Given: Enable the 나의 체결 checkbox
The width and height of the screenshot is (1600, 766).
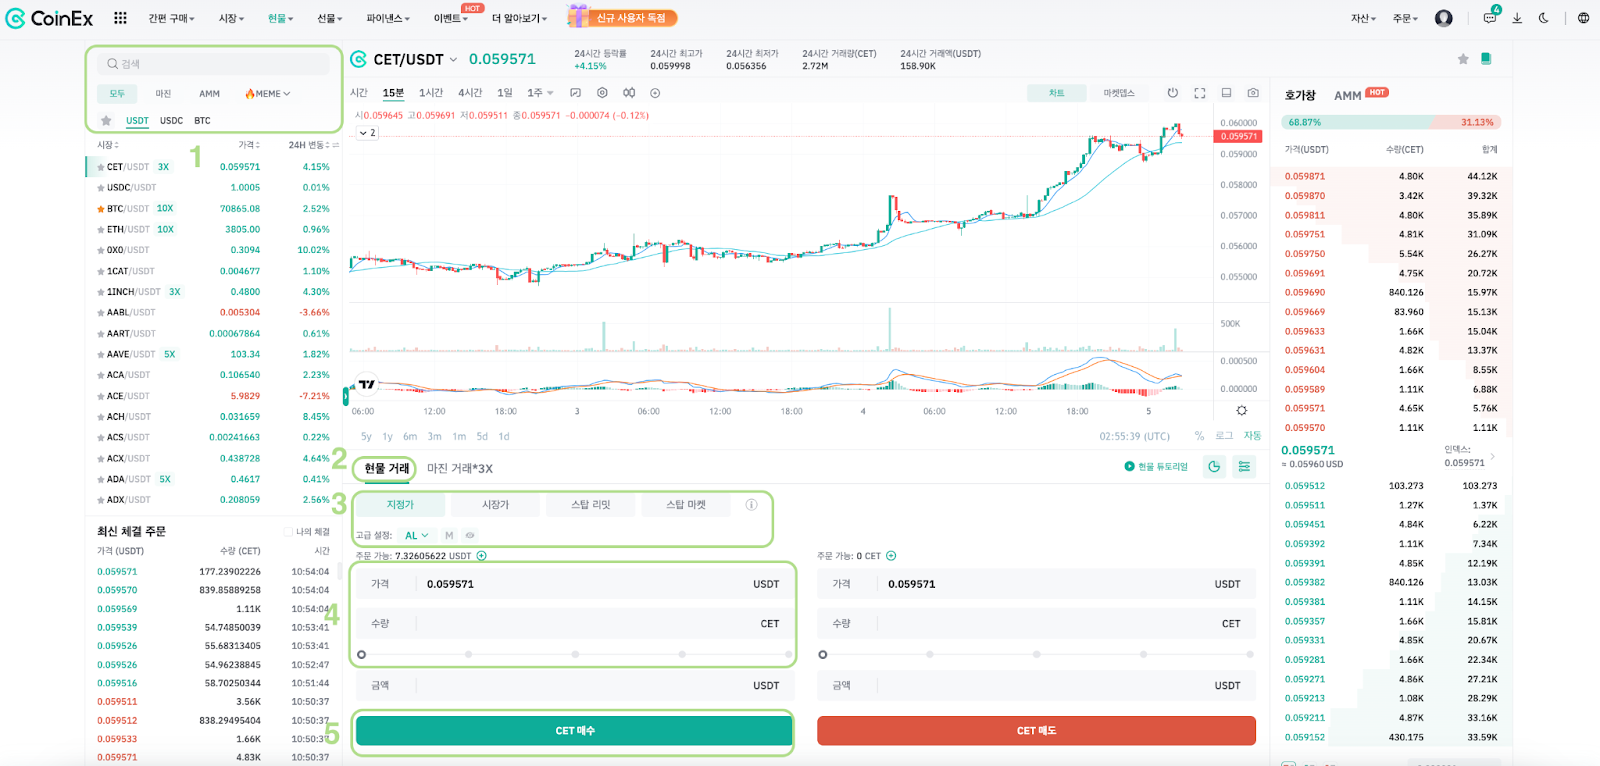Looking at the screenshot, I should [x=288, y=532].
